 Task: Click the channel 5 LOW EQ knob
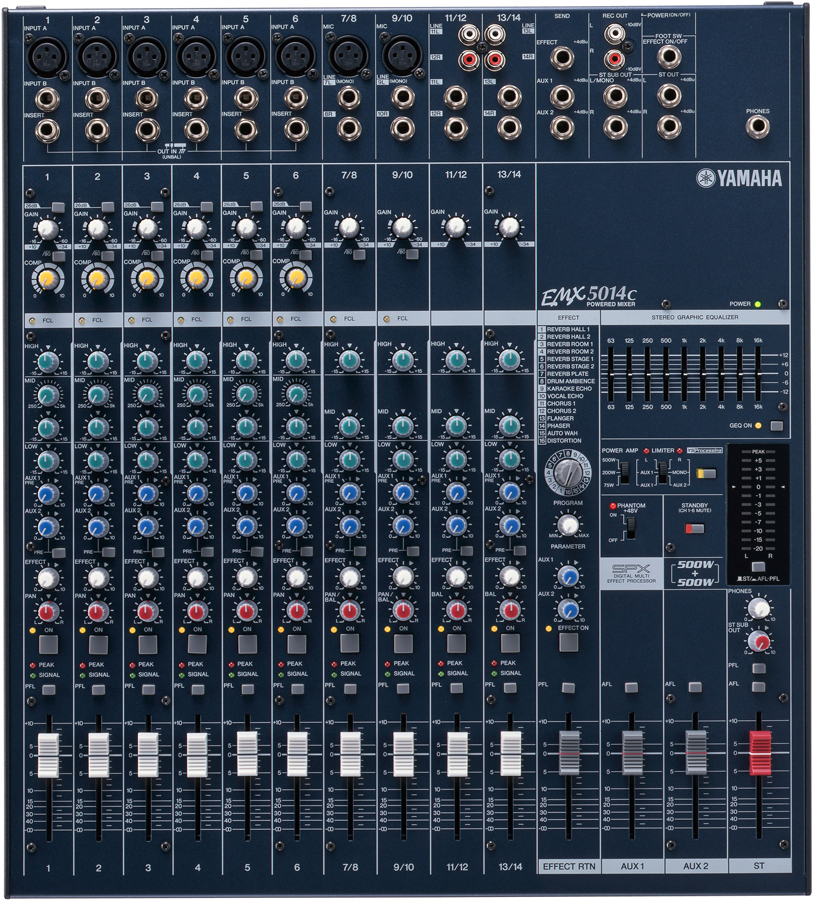tap(246, 460)
